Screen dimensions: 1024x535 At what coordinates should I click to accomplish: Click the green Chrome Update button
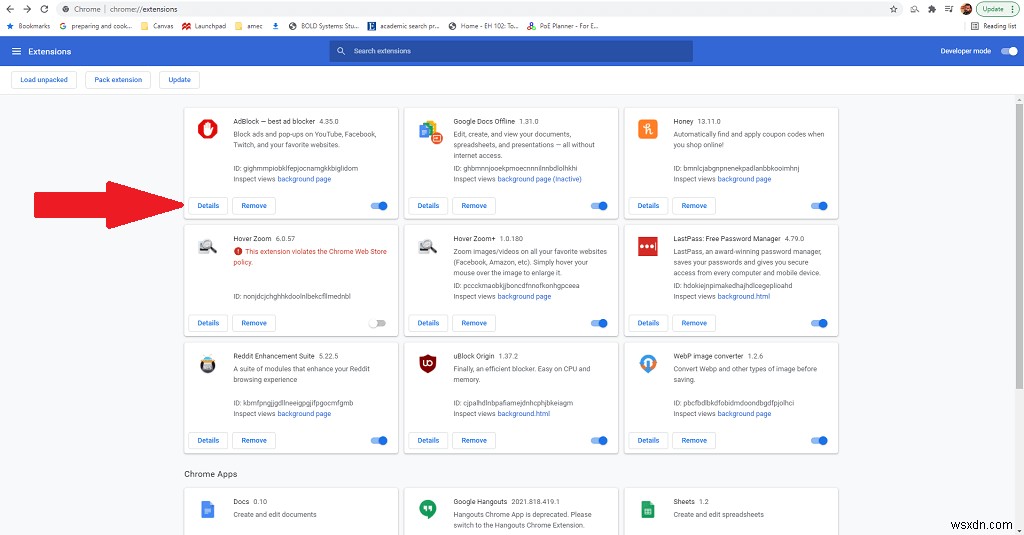[x=997, y=9]
